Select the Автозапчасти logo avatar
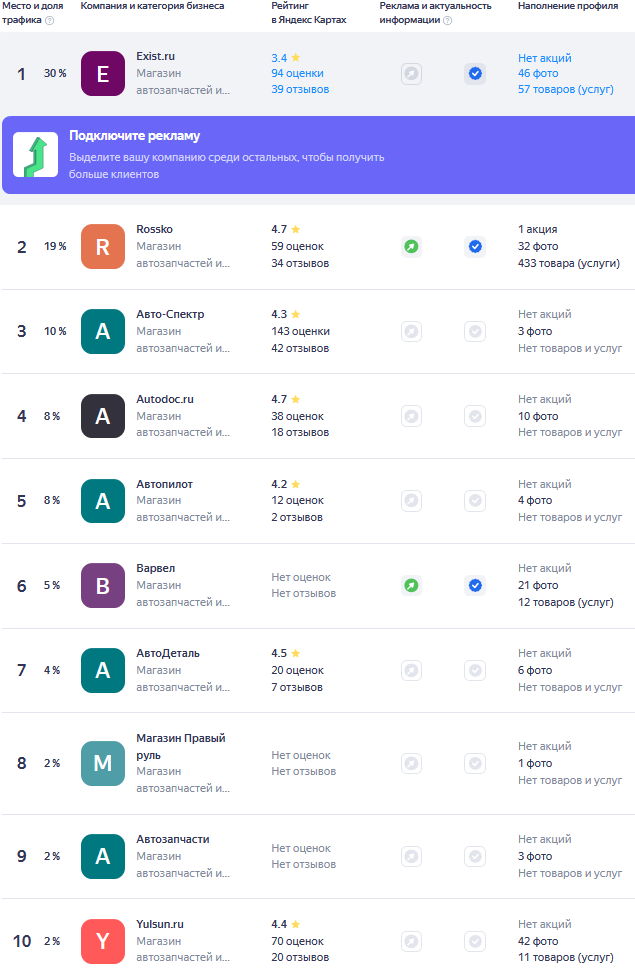635x980 pixels. (103, 856)
